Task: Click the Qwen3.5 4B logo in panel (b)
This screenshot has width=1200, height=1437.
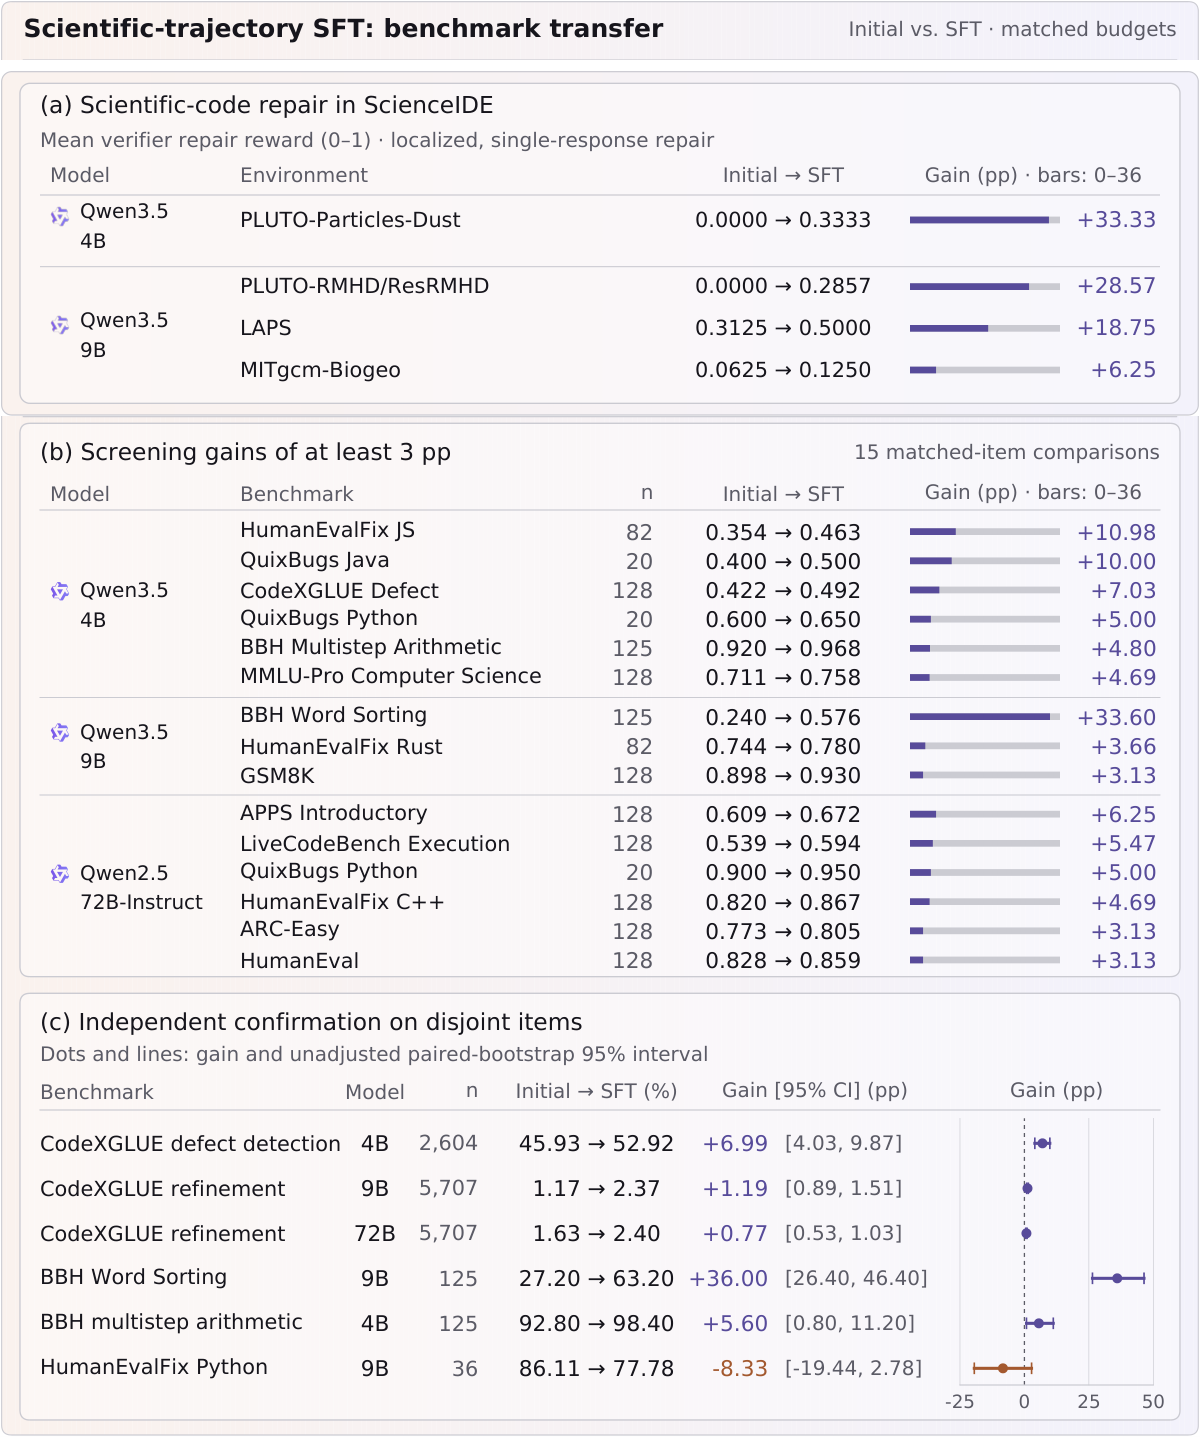Action: click(x=60, y=591)
